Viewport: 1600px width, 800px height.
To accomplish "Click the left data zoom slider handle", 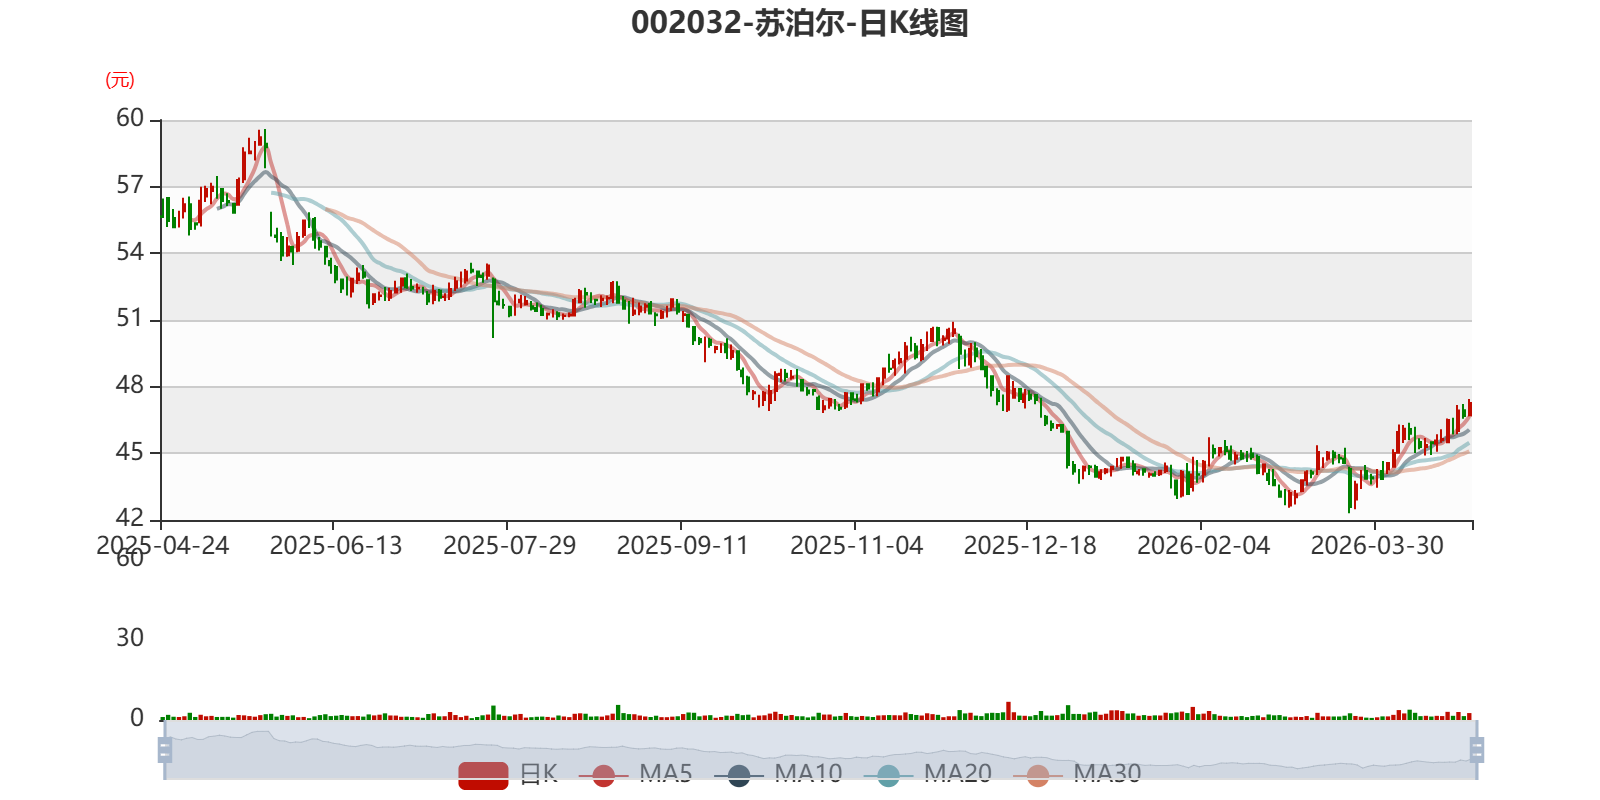I will 165,749.
